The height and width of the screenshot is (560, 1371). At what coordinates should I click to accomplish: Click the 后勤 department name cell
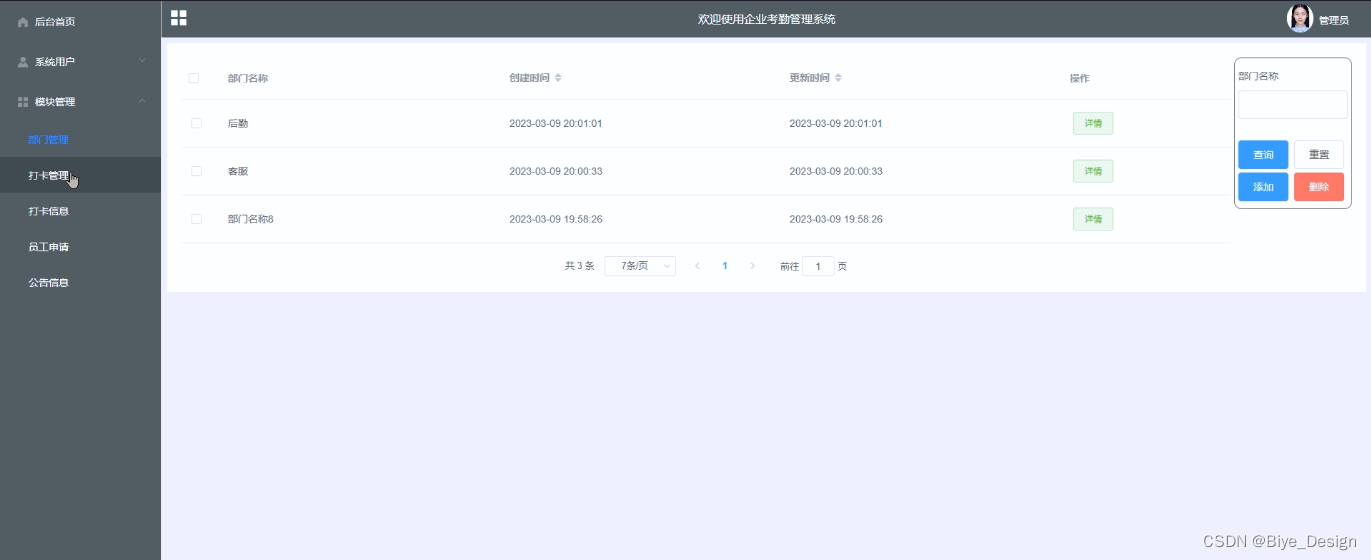coord(238,123)
